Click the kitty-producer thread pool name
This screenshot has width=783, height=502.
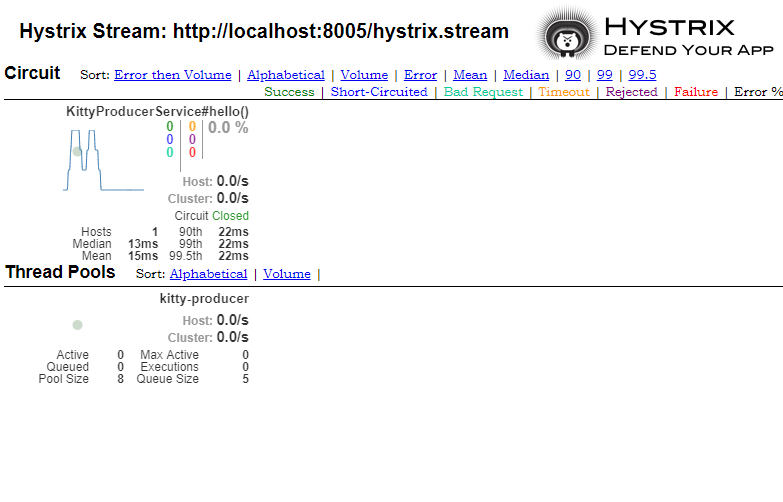(204, 298)
